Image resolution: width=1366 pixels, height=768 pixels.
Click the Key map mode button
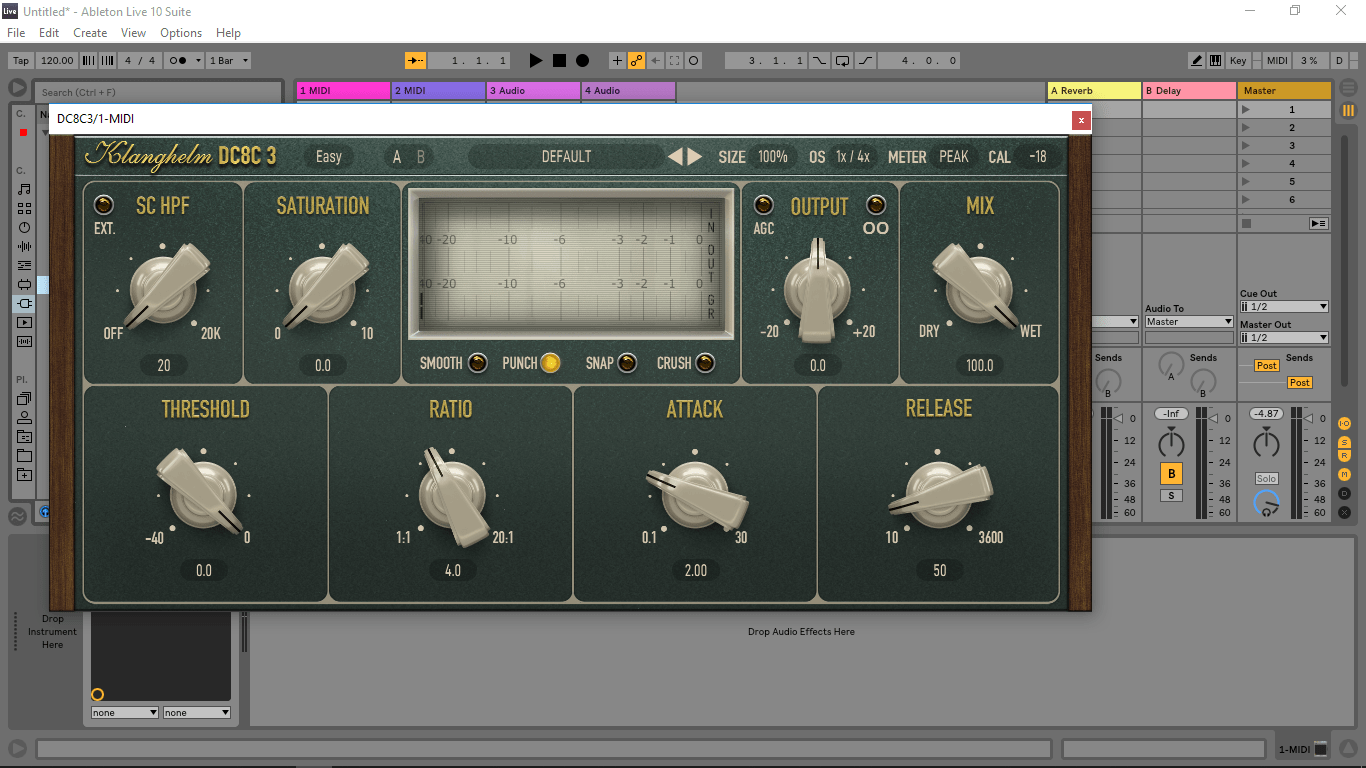(1238, 61)
